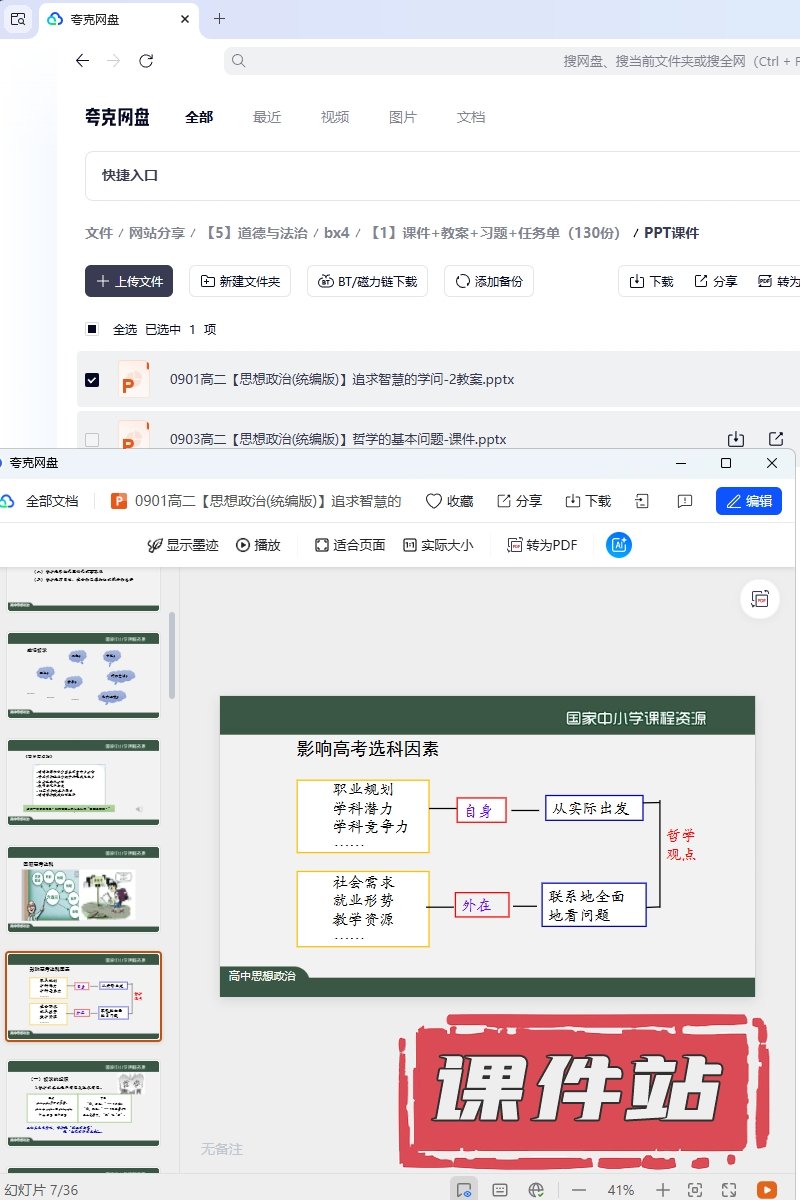Viewport: 800px width, 1200px height.
Task: Toggle 显示墨迹 ink display
Action: (183, 545)
